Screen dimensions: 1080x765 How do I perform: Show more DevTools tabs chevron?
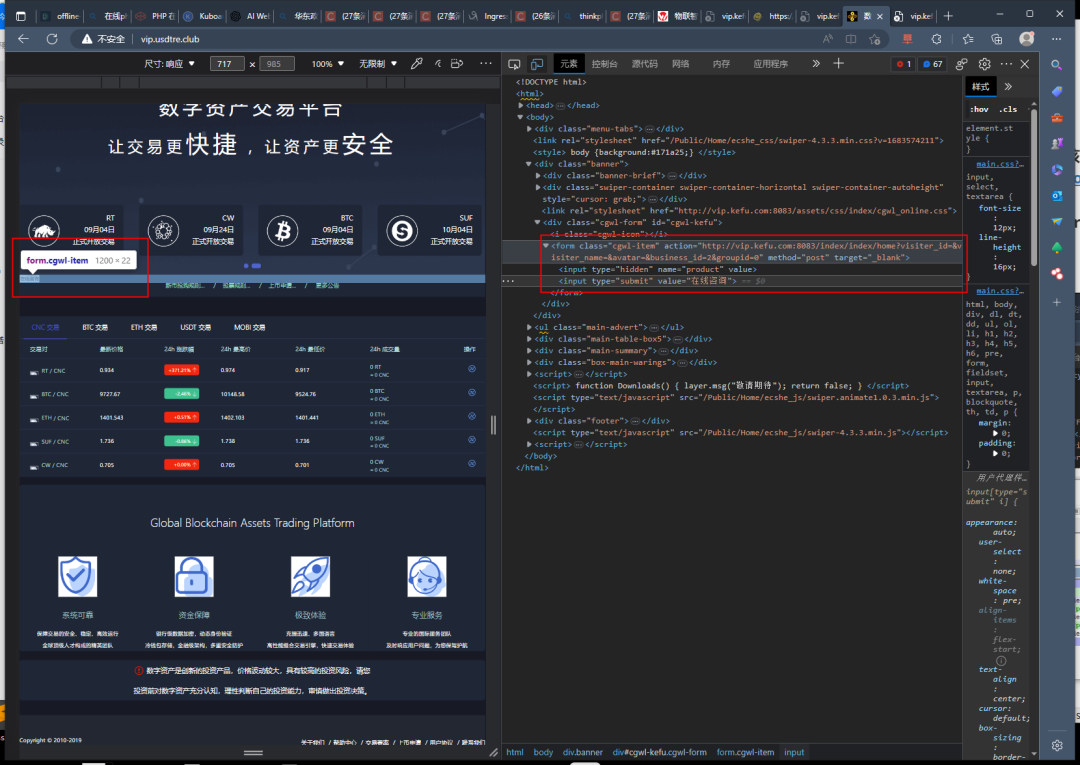816,63
